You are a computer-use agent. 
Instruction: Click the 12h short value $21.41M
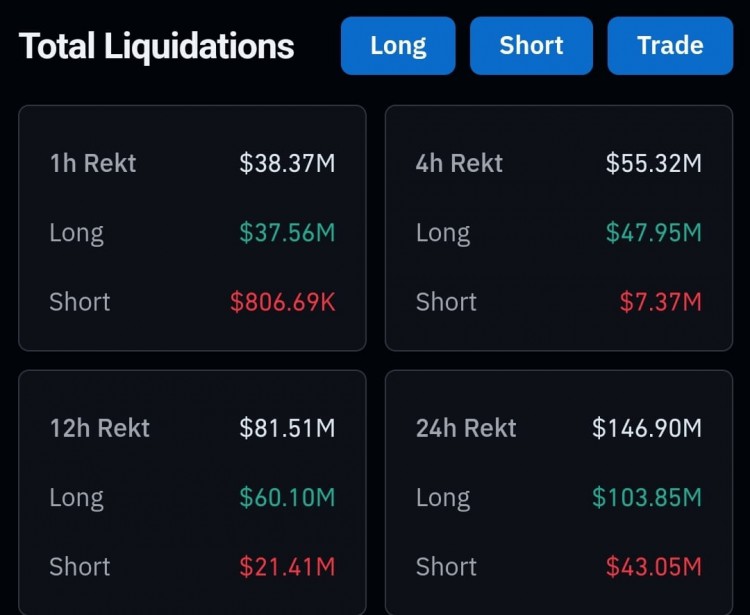point(287,567)
